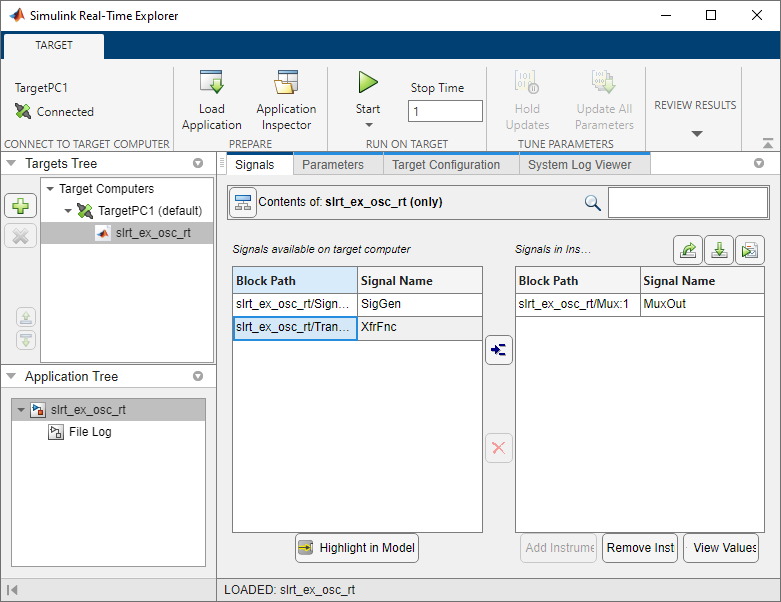Click the upload-to-target arrow icon in Targets Tree

click(x=26, y=317)
